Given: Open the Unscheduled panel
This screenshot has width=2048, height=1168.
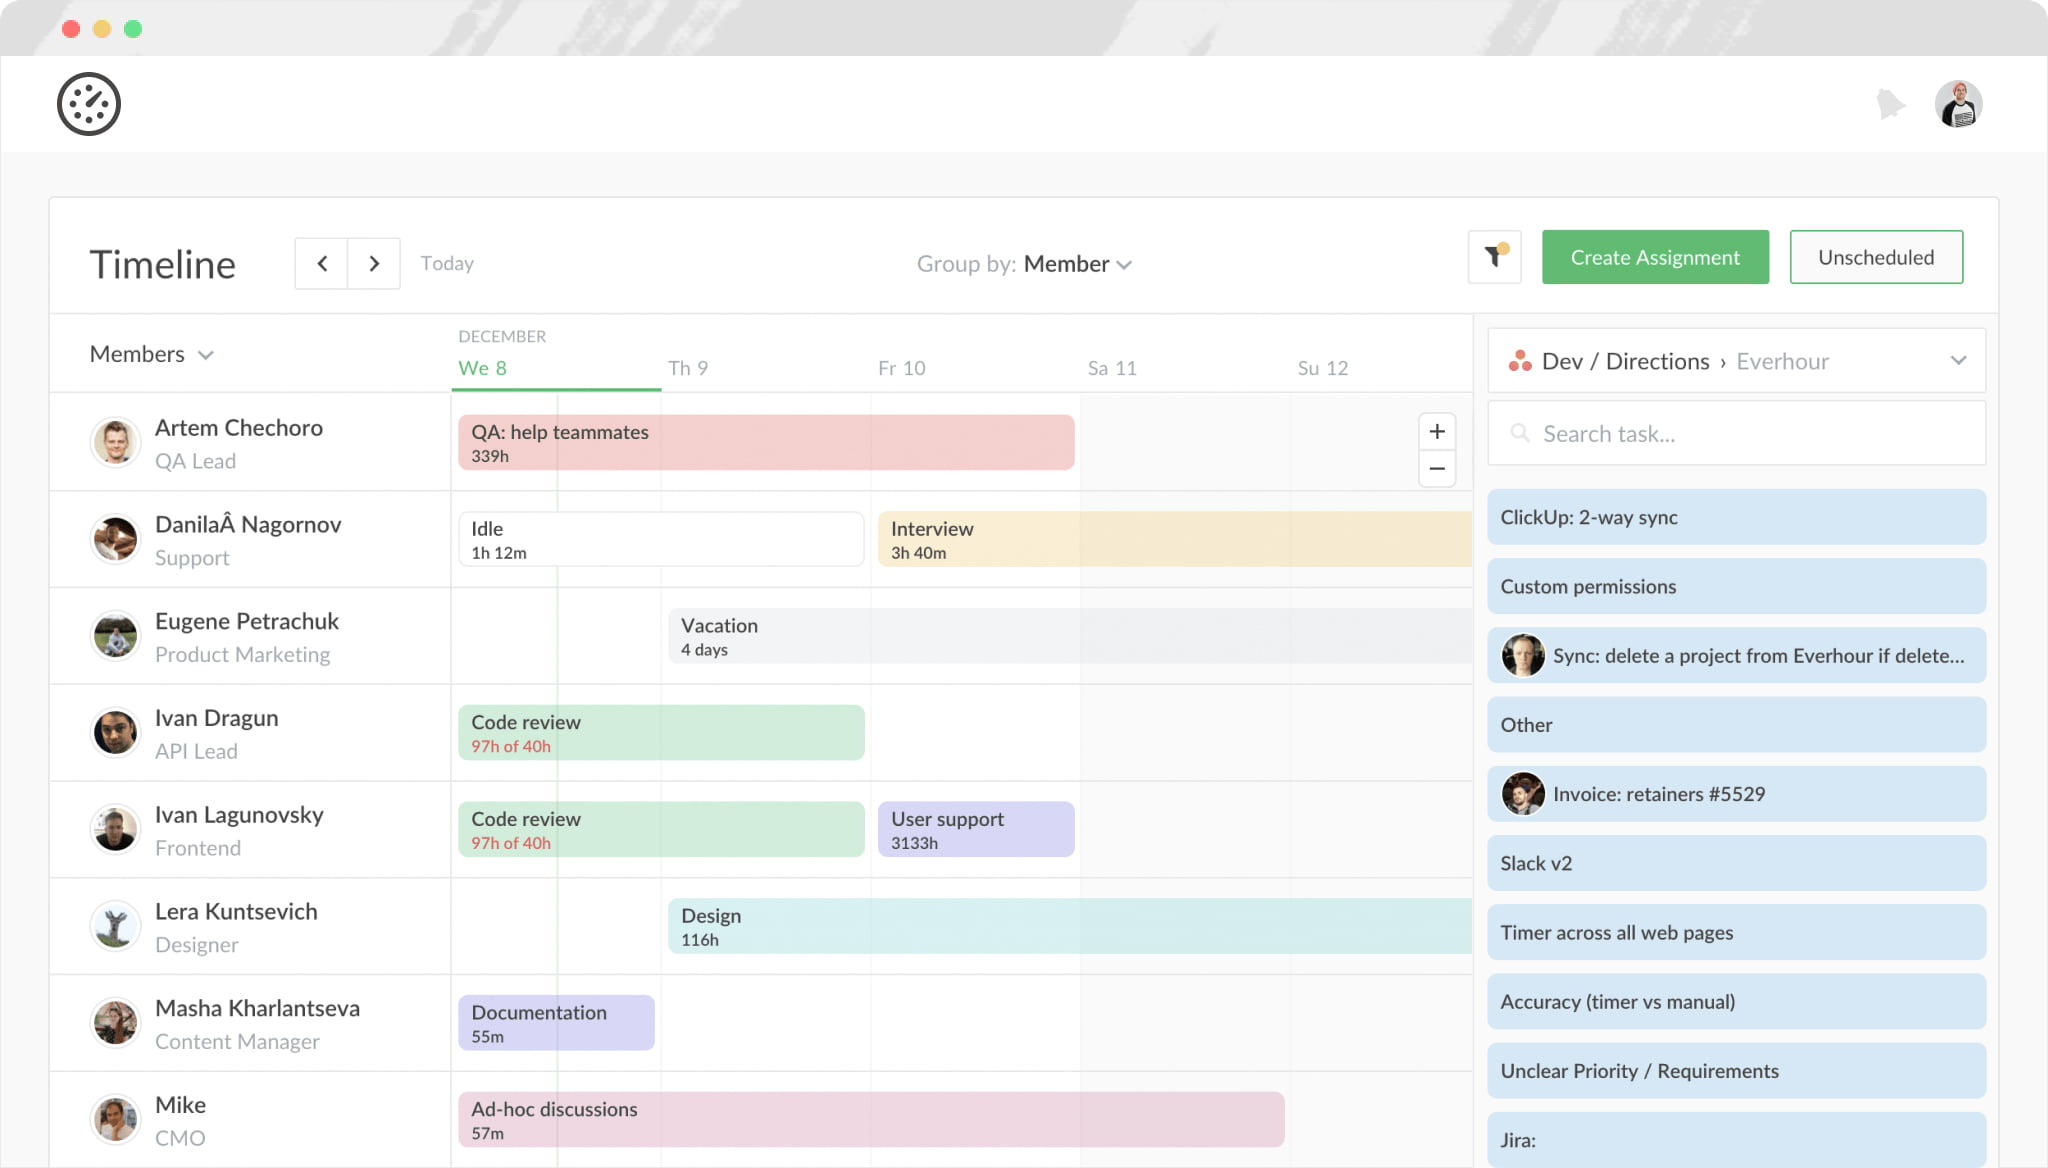Looking at the screenshot, I should click(1876, 257).
